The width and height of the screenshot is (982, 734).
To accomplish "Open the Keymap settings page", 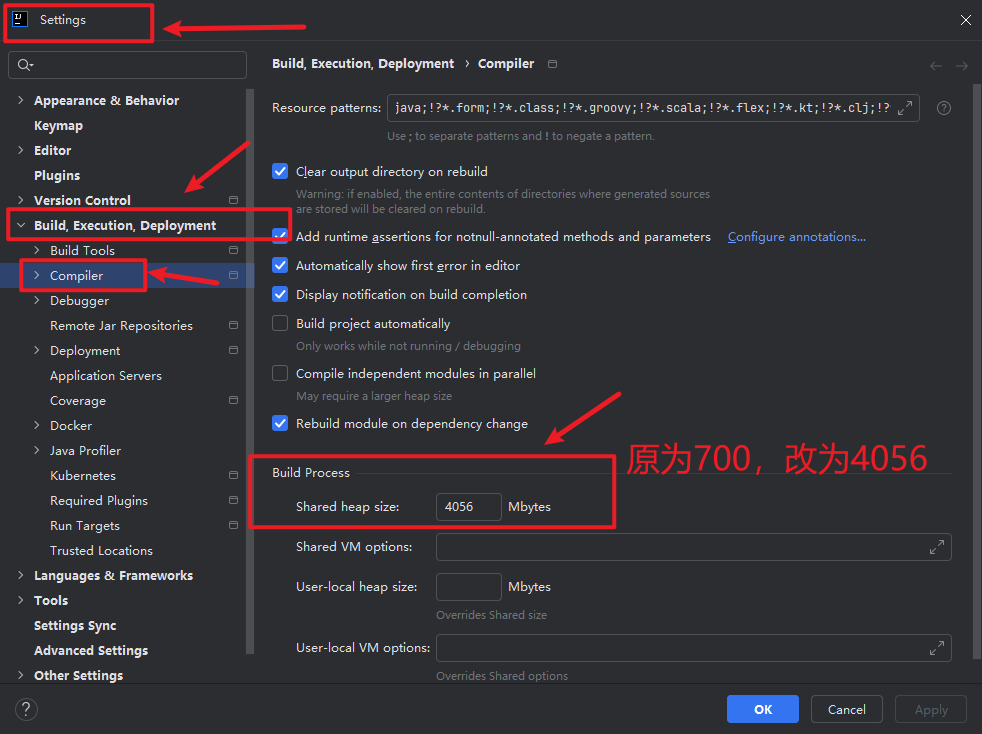I will point(58,125).
